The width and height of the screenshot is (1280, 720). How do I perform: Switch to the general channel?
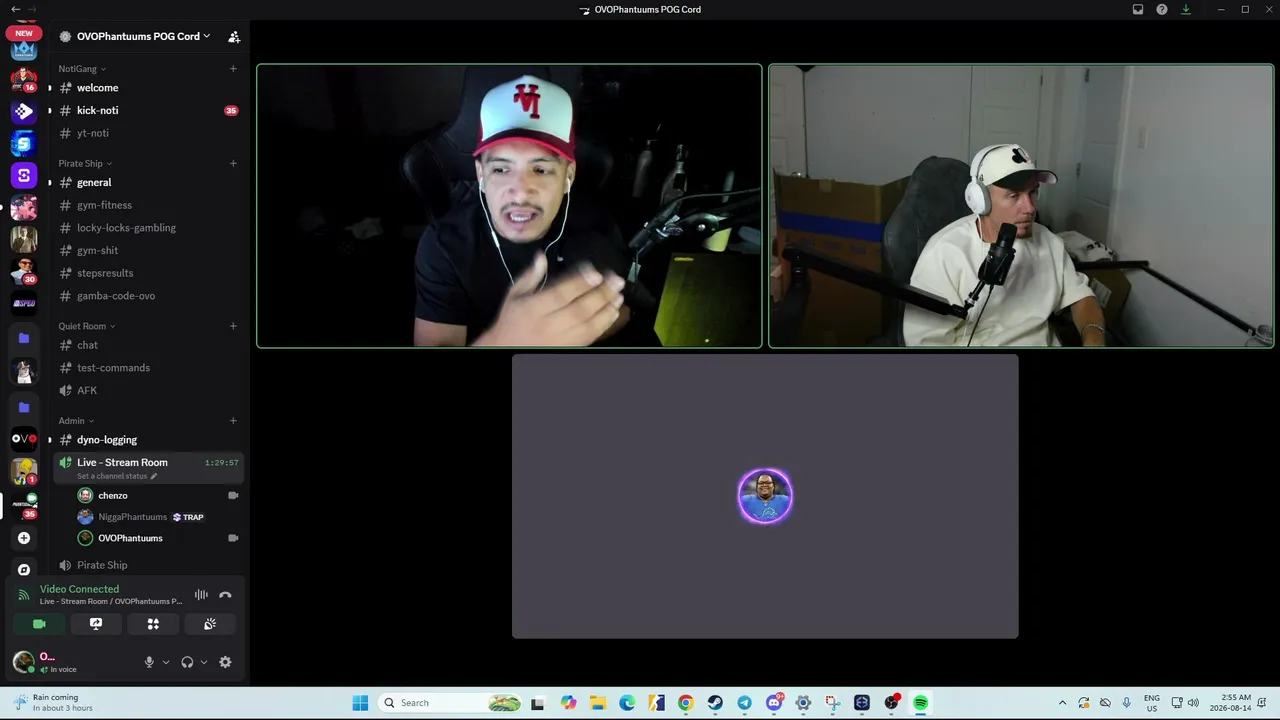(148, 183)
